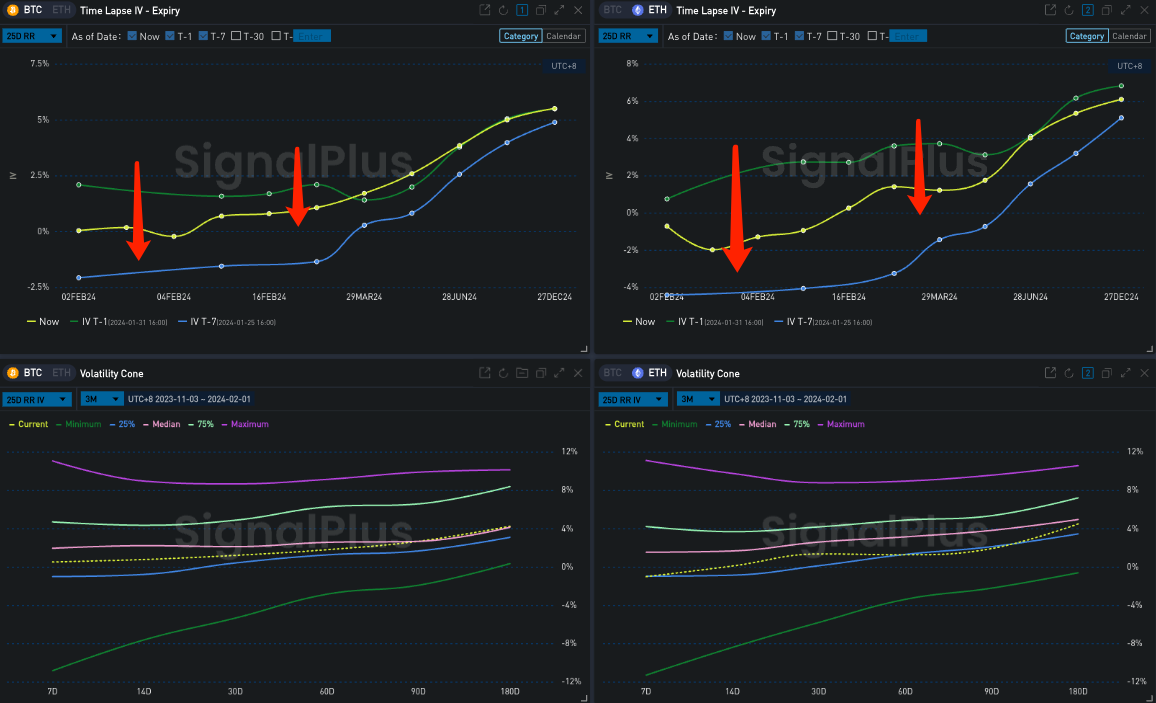
Task: Click the folder icon in BTC Volatility Cone panel
Action: 521,373
